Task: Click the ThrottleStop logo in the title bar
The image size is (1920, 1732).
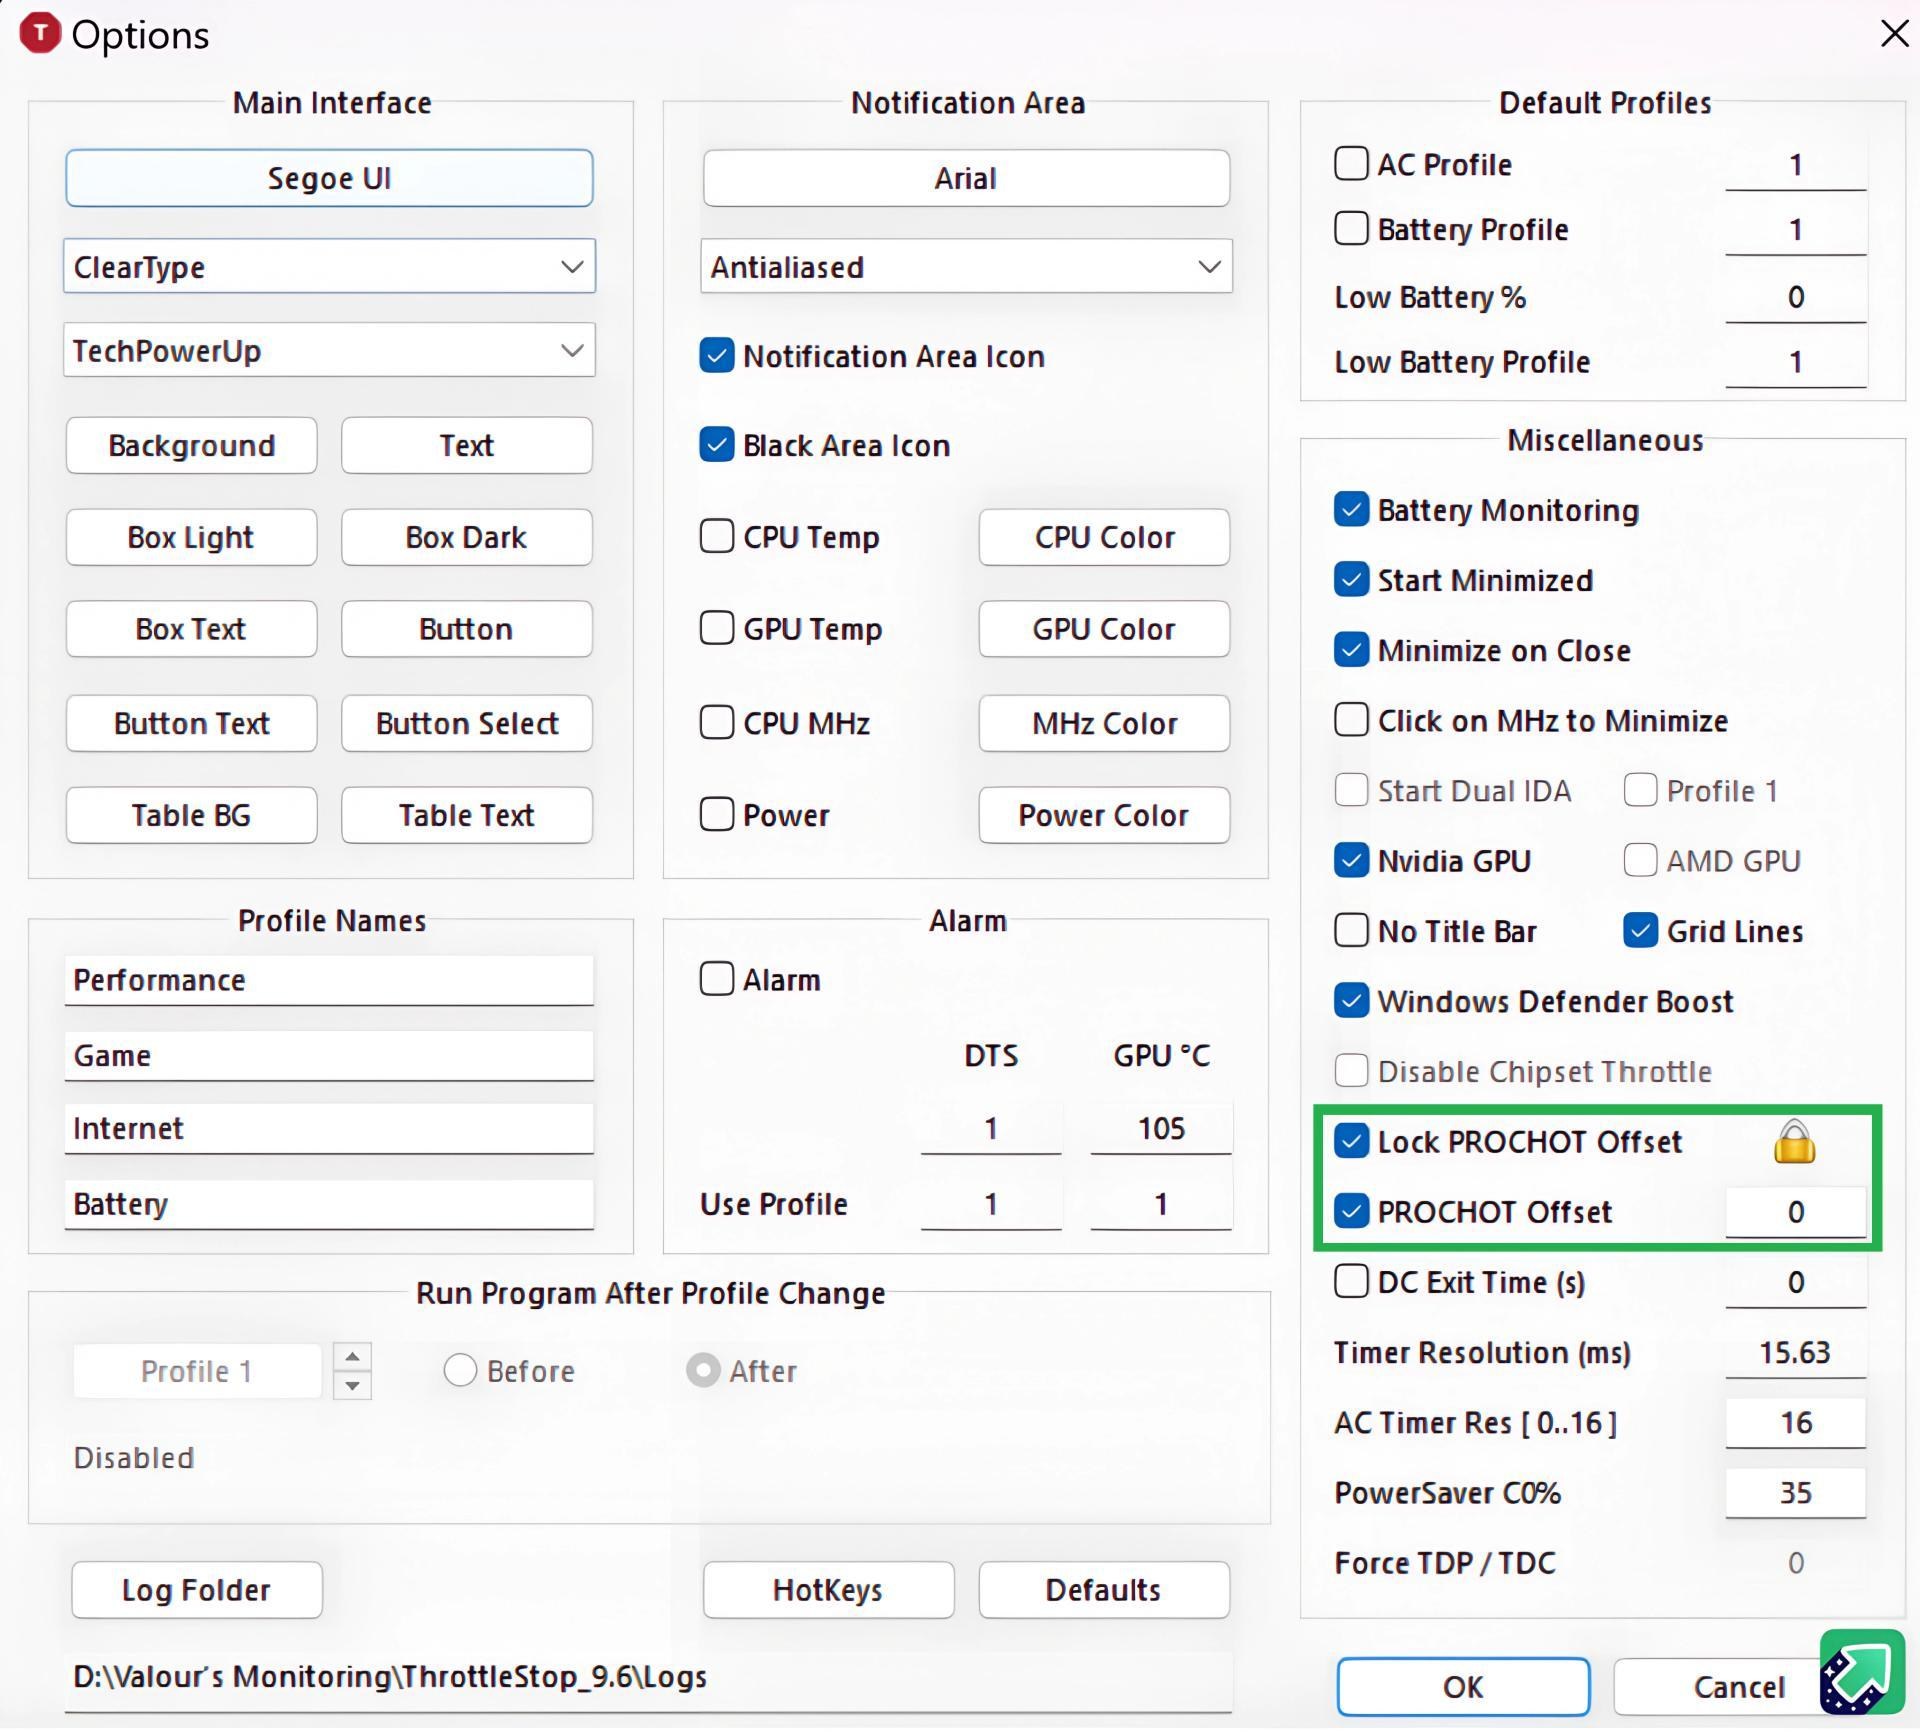Action: [x=40, y=33]
